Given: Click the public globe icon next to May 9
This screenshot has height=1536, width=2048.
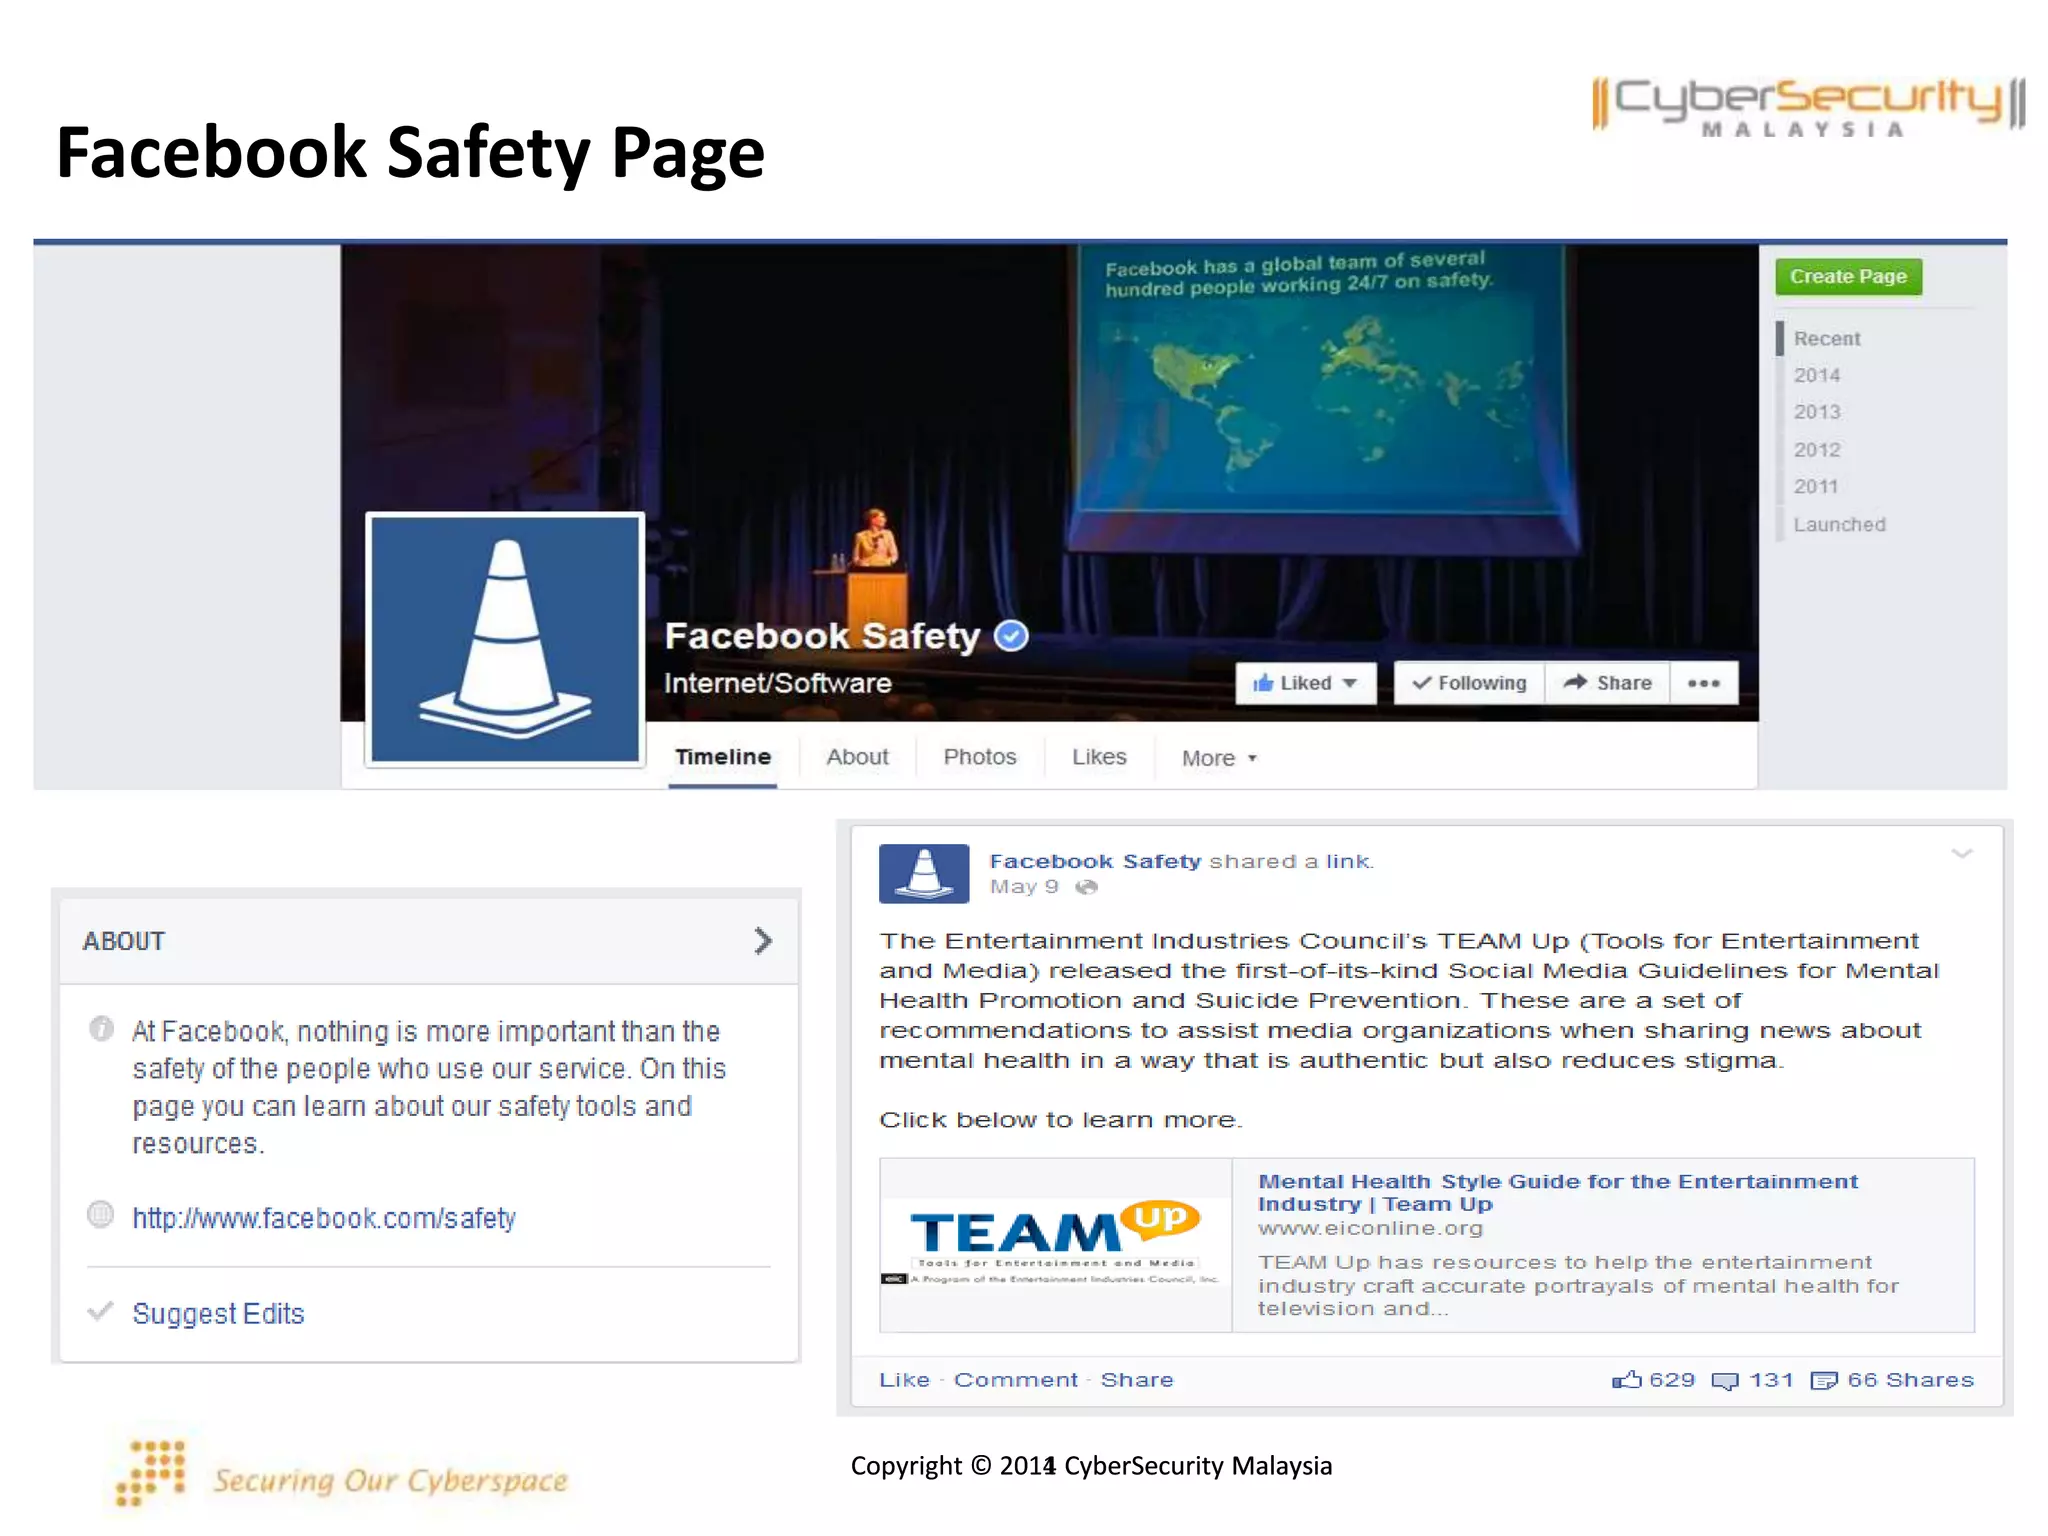Looking at the screenshot, I should [x=1086, y=887].
